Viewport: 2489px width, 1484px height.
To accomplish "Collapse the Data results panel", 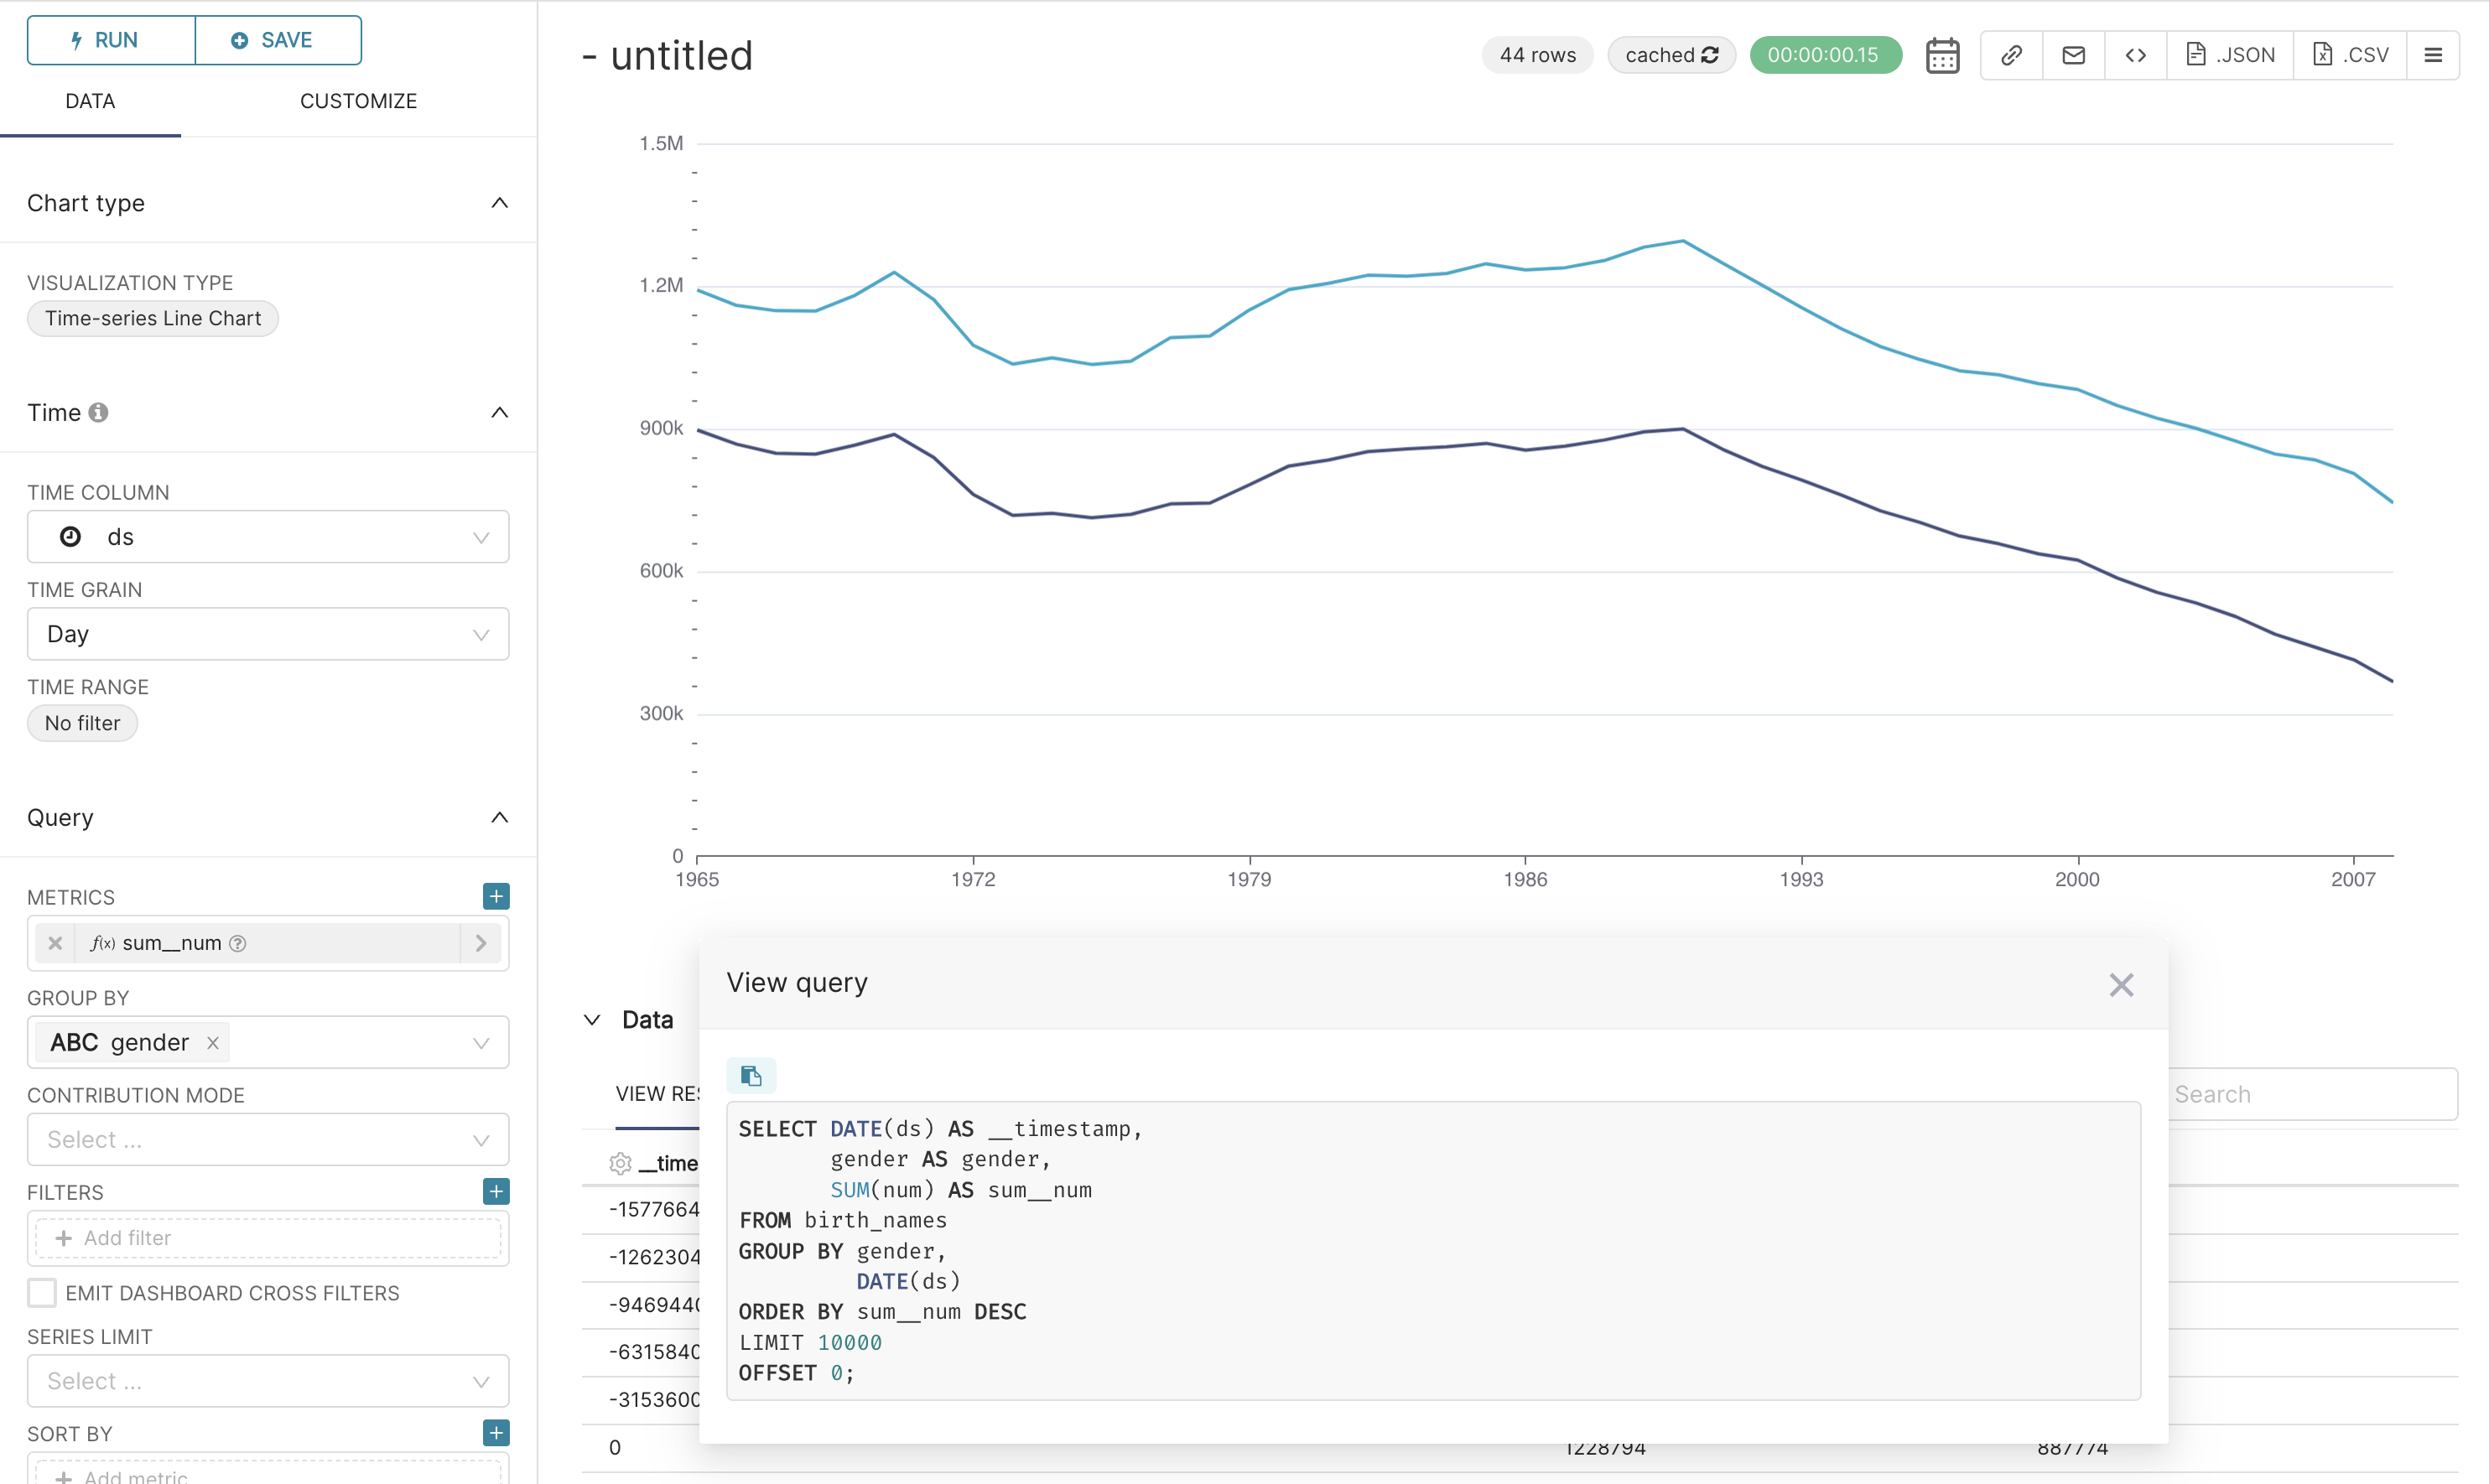I will pos(591,1019).
